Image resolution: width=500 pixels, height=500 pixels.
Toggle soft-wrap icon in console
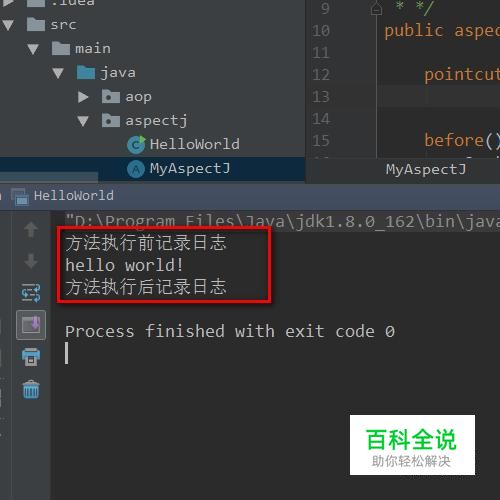click(31, 293)
